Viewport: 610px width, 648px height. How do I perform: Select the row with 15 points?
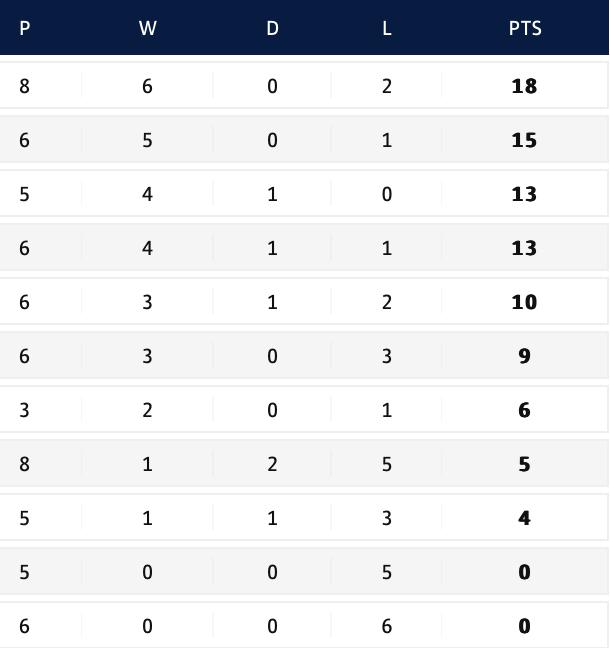pyautogui.click(x=304, y=140)
